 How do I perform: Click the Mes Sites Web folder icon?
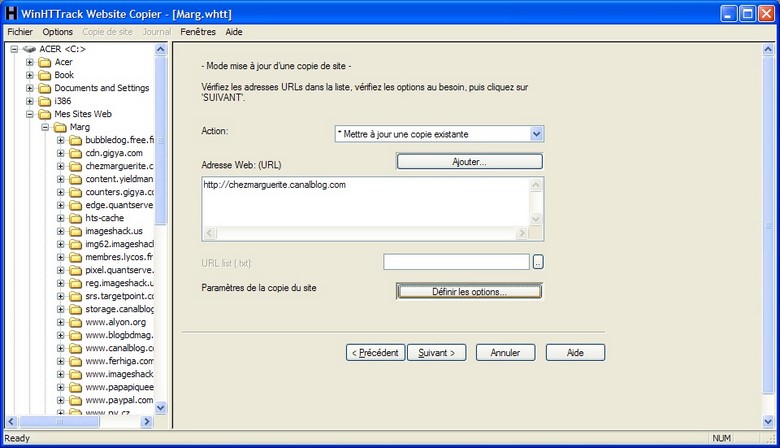click(x=45, y=114)
